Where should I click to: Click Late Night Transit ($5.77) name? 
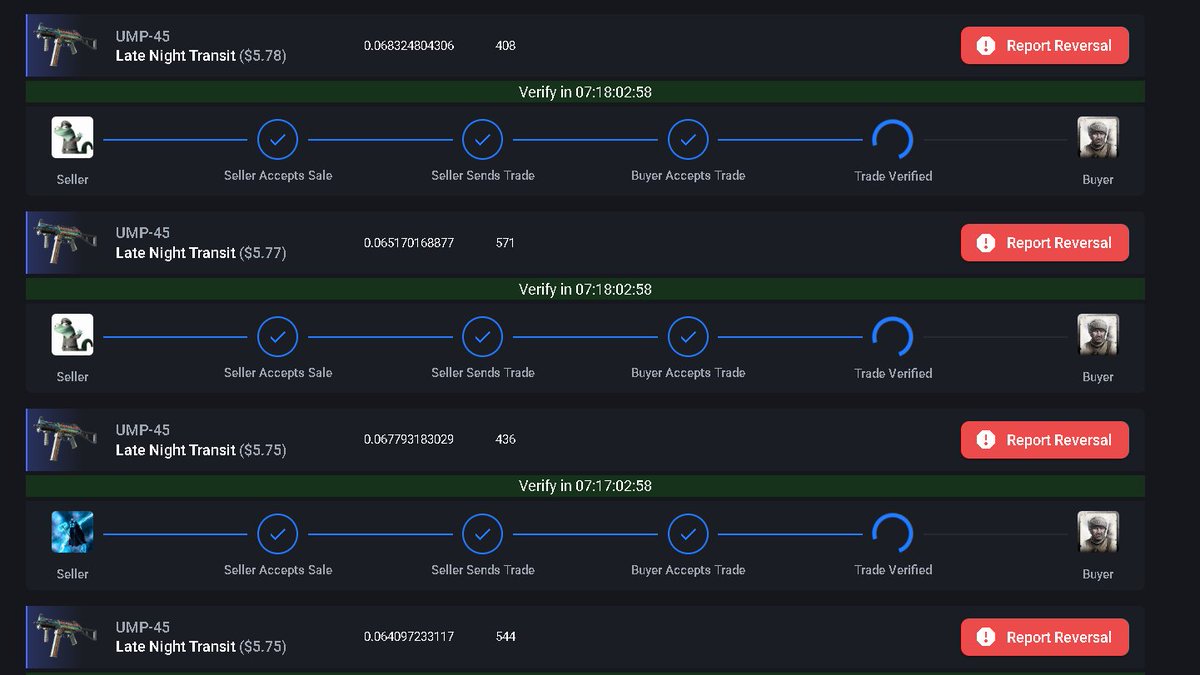click(x=201, y=253)
